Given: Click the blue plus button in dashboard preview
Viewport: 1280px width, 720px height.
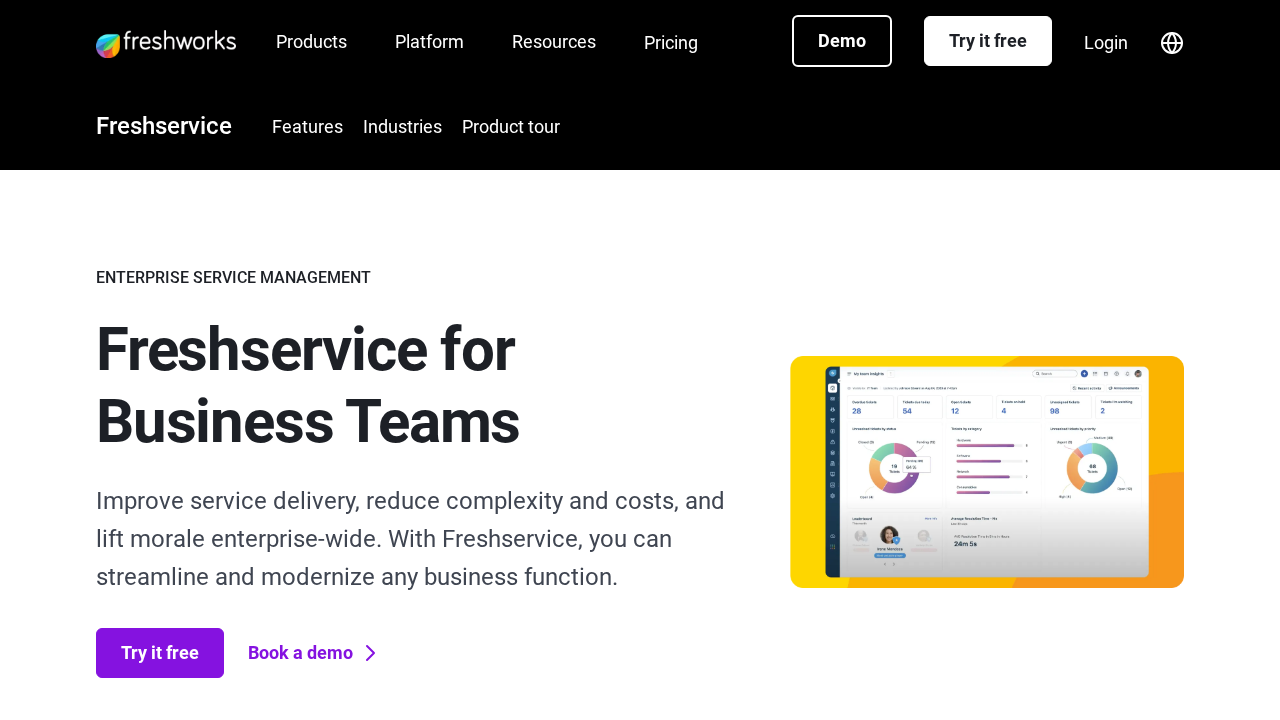Looking at the screenshot, I should (1084, 374).
